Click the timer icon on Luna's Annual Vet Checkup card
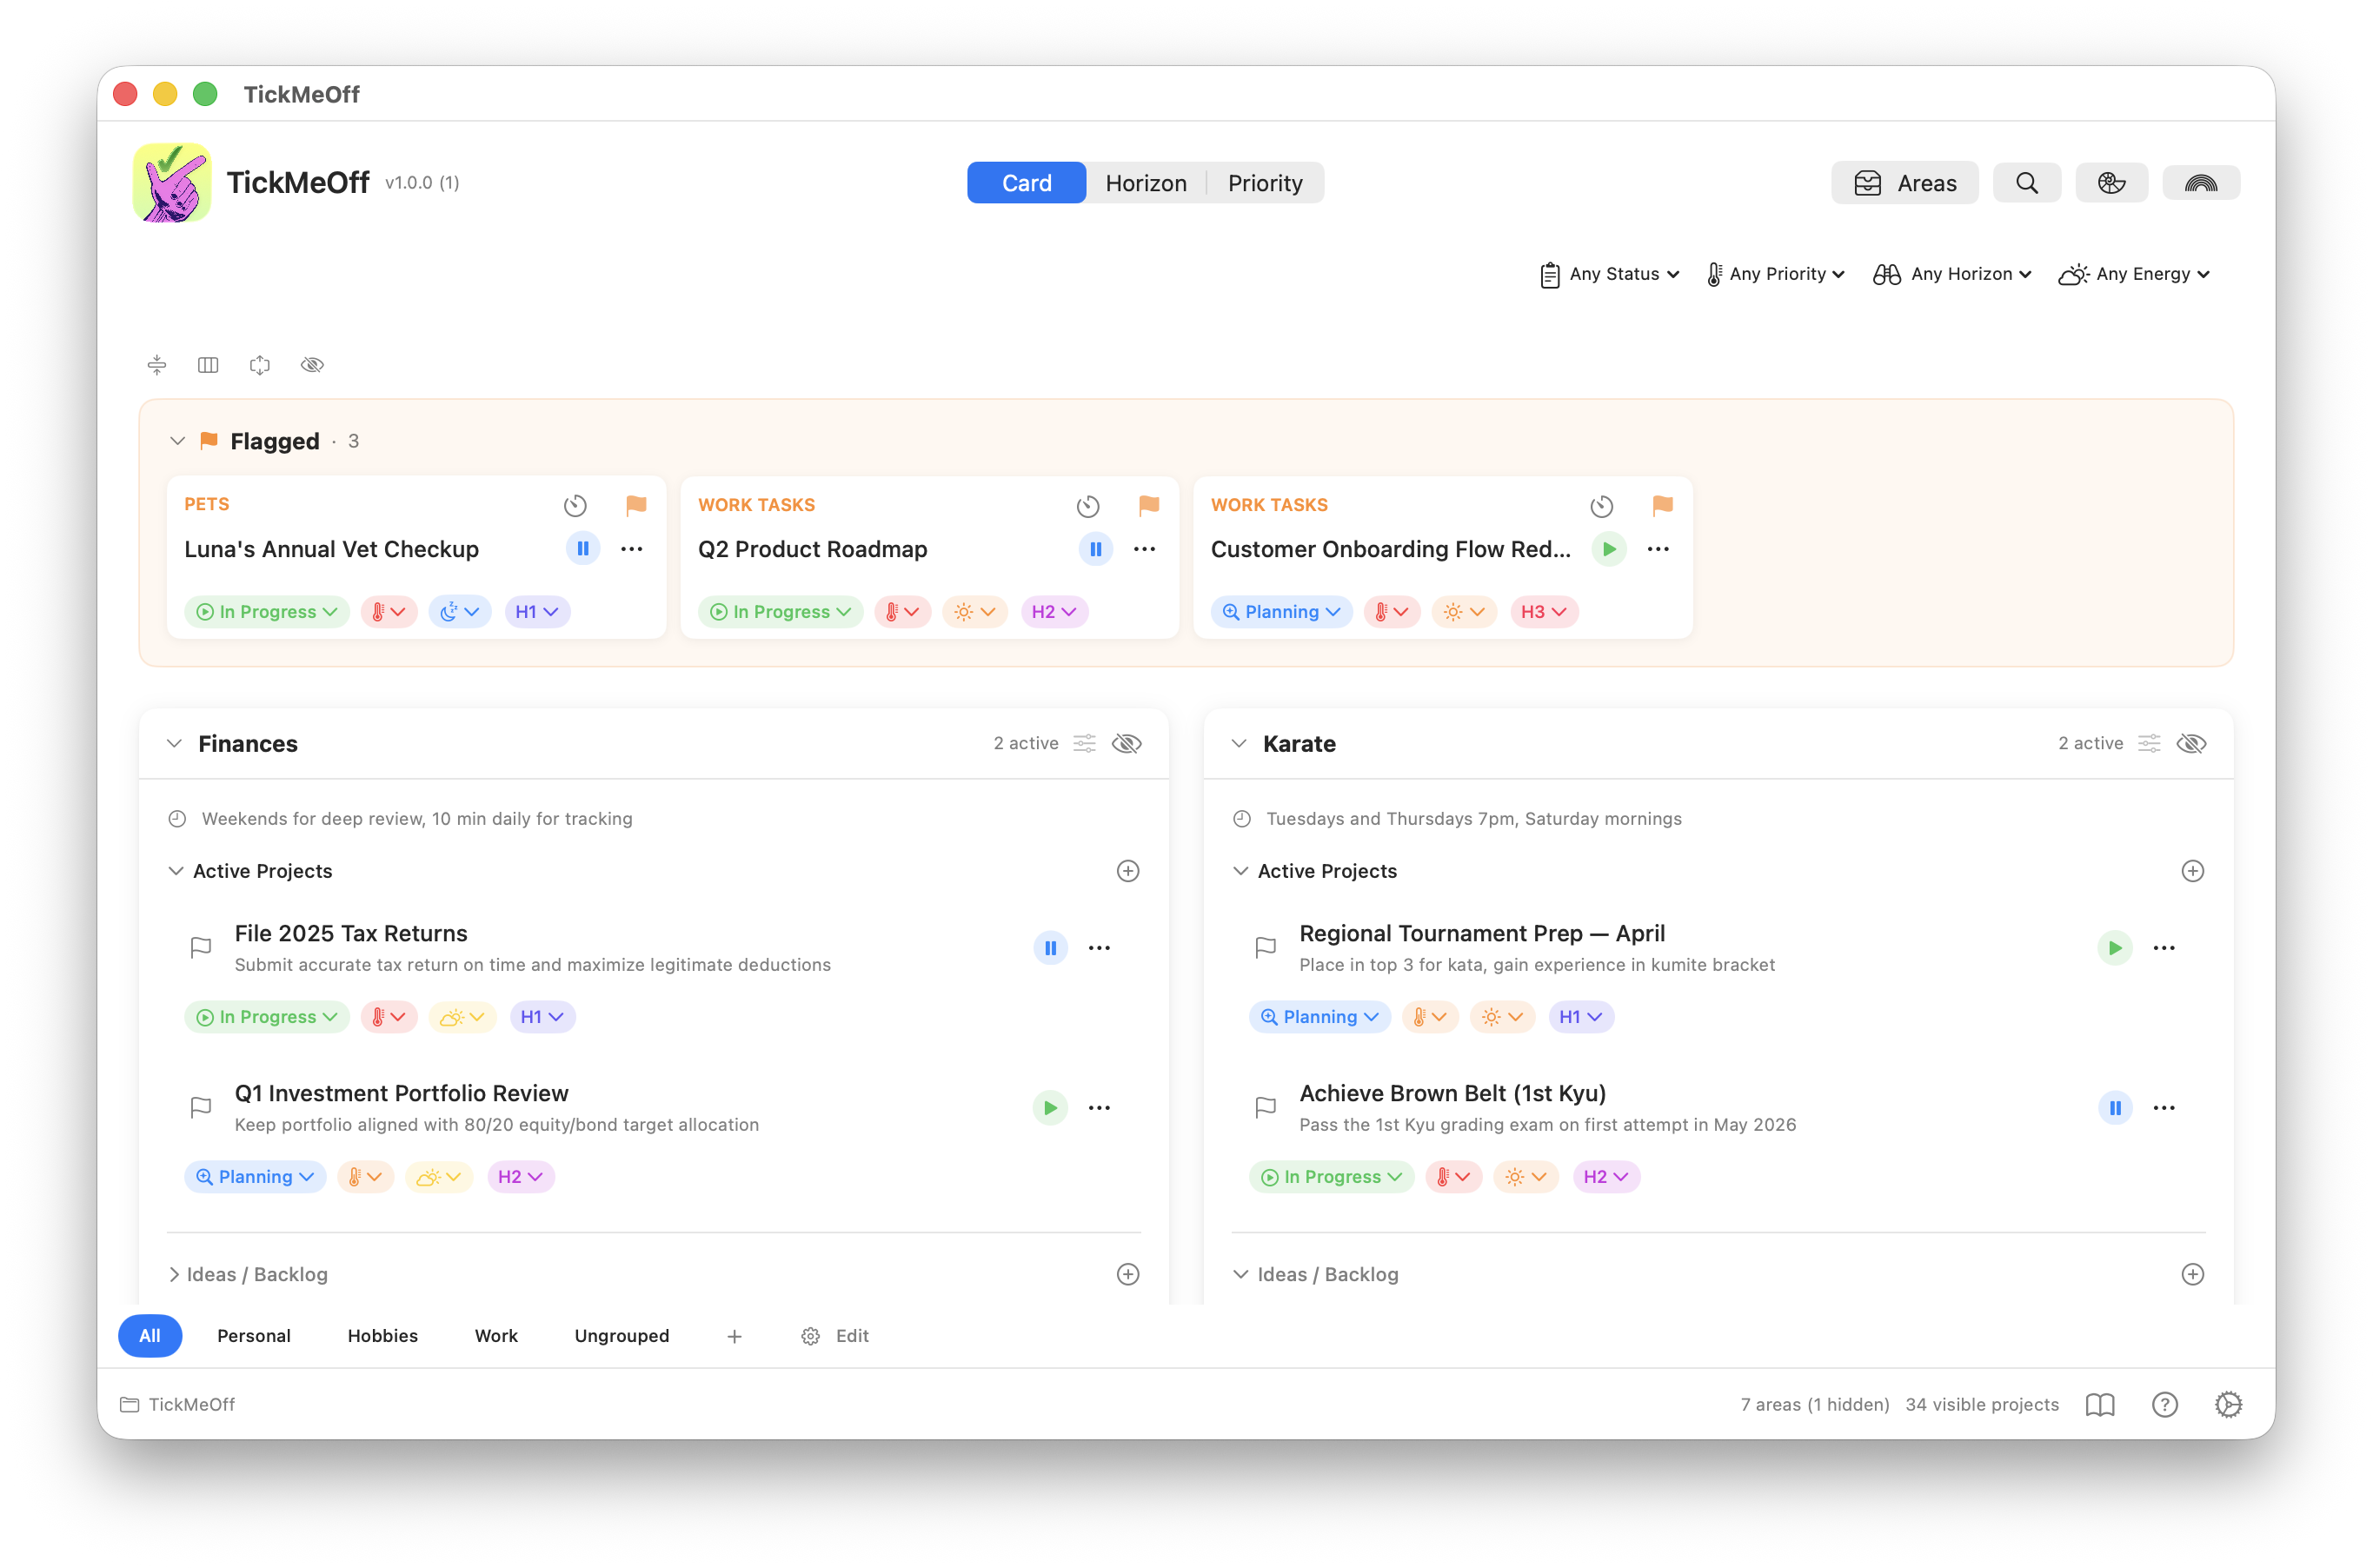 tap(575, 506)
